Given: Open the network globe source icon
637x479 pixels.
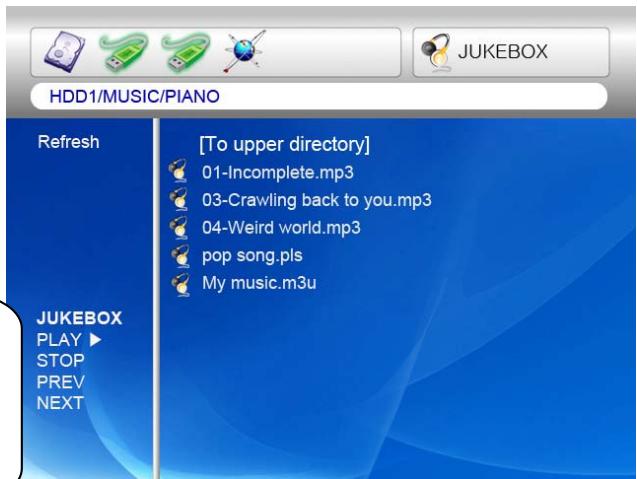Looking at the screenshot, I should tap(245, 52).
